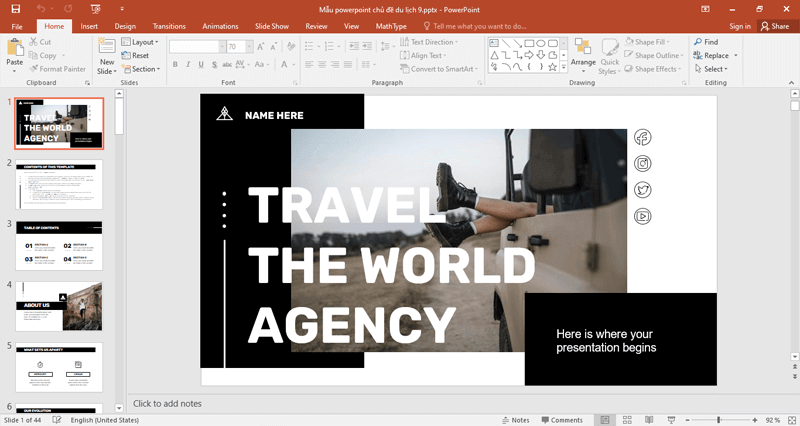Open the Animations tab
Screen dimensions: 800x426
[220, 26]
